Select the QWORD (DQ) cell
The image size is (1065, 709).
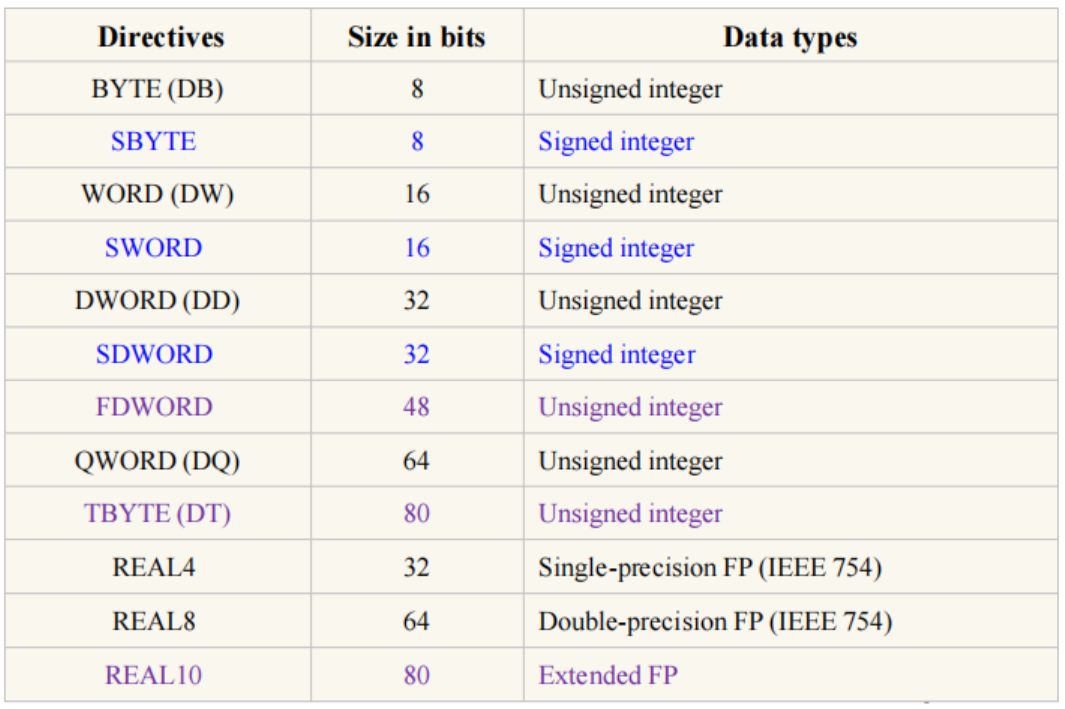coord(157,461)
